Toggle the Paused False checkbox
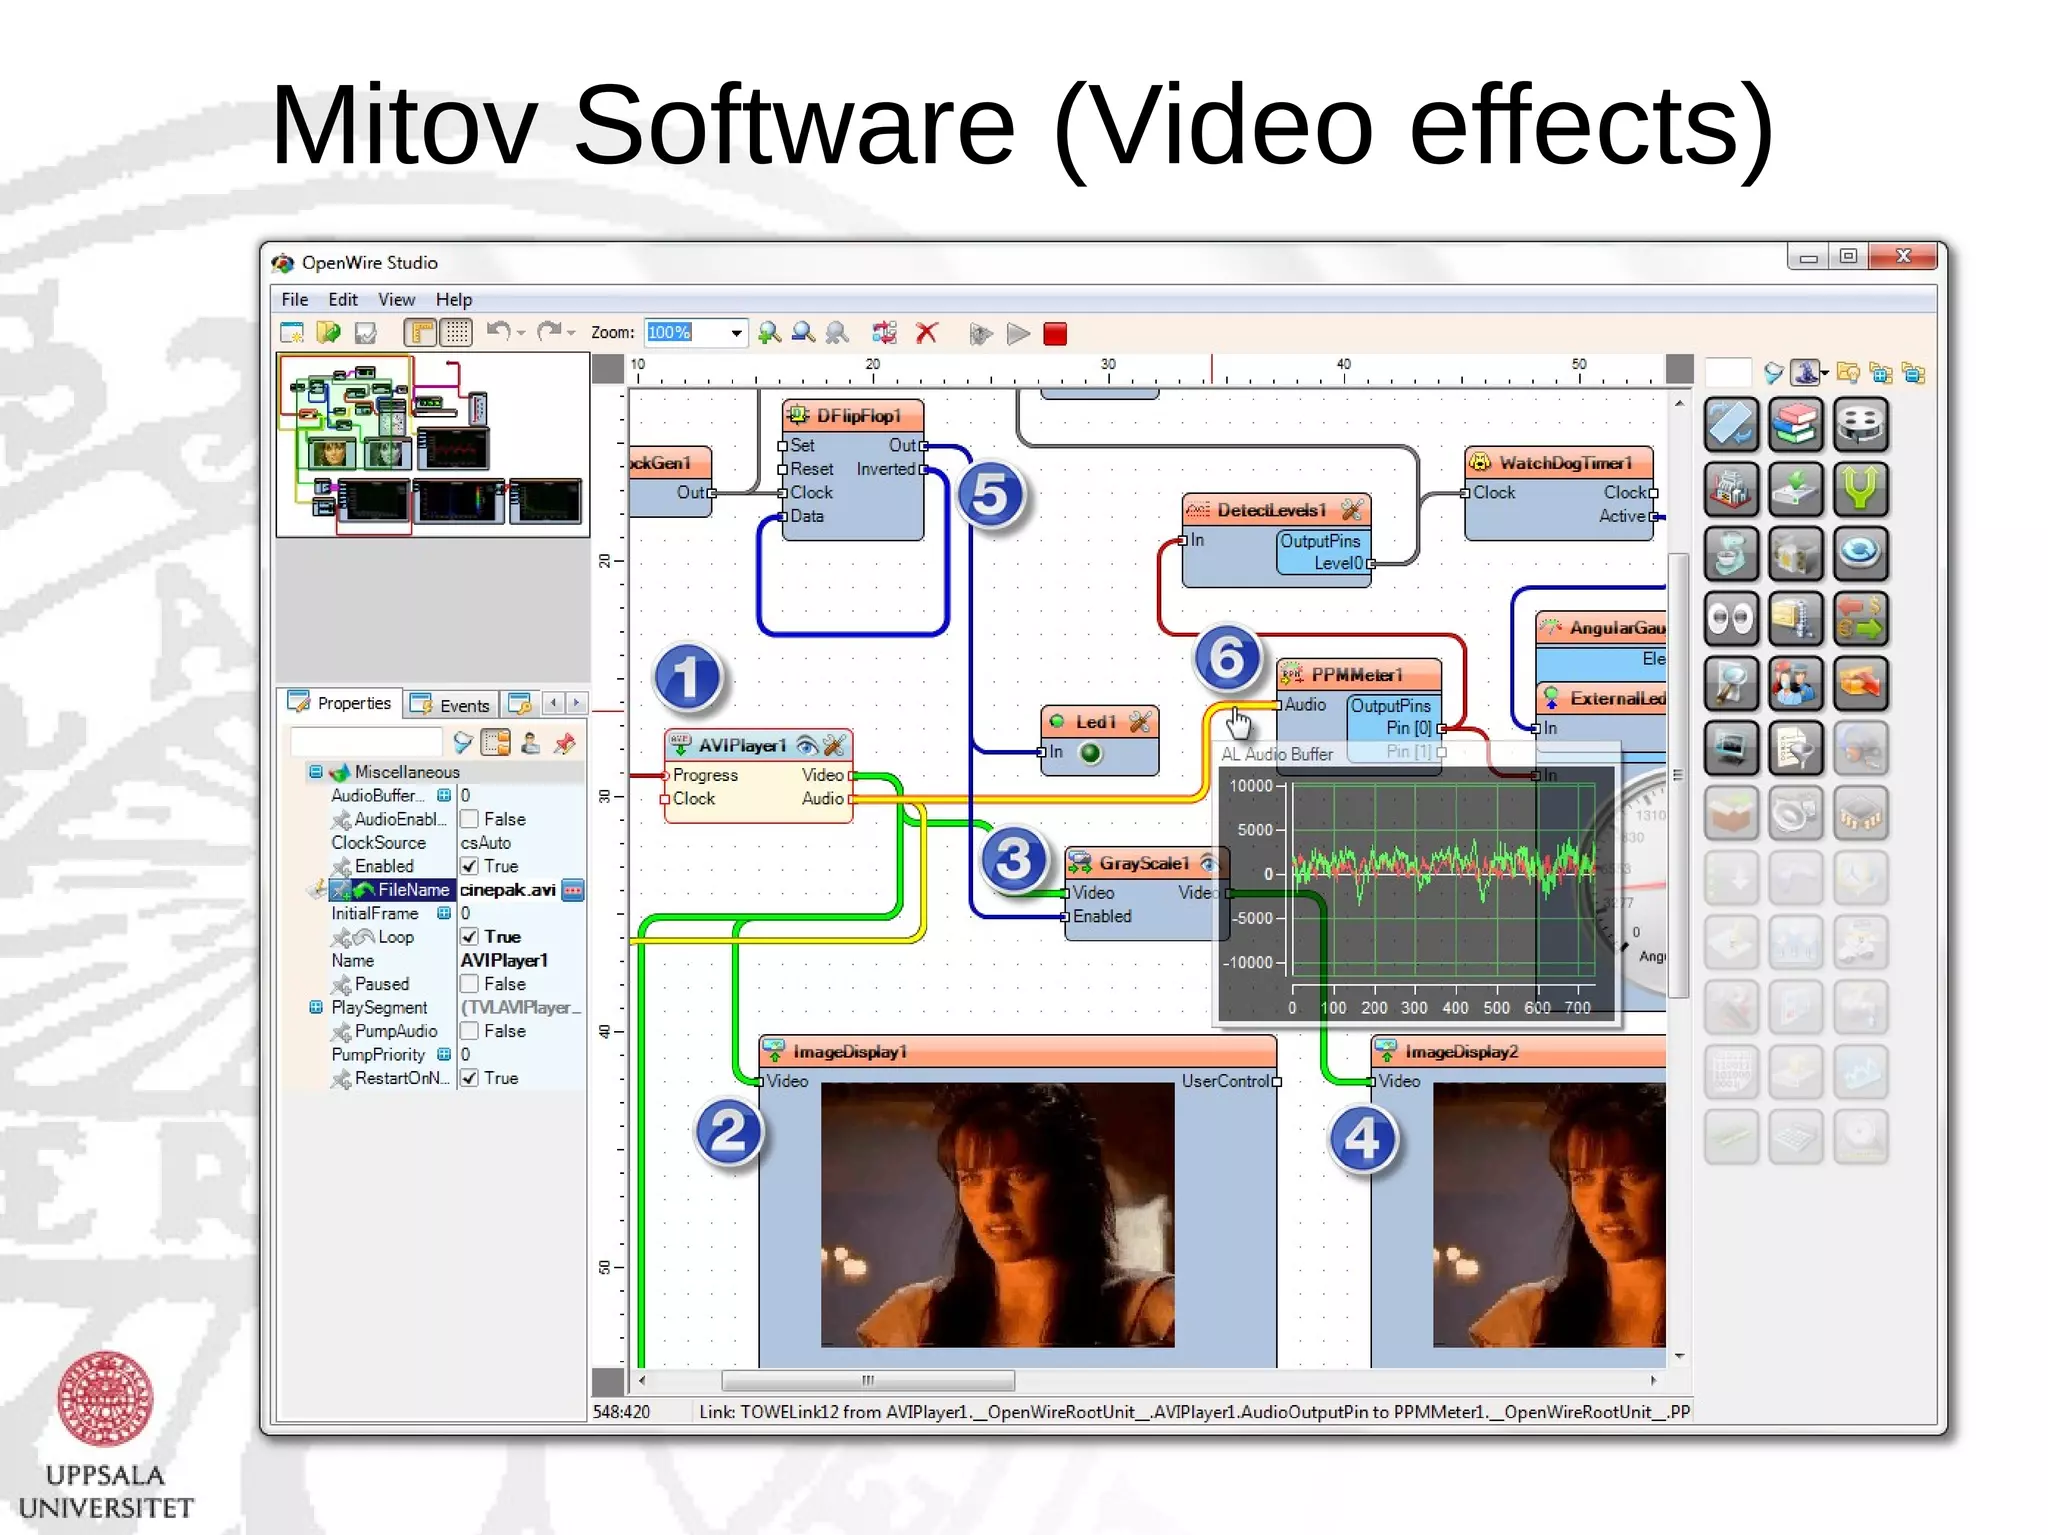Image resolution: width=2048 pixels, height=1535 pixels. pos(469,984)
